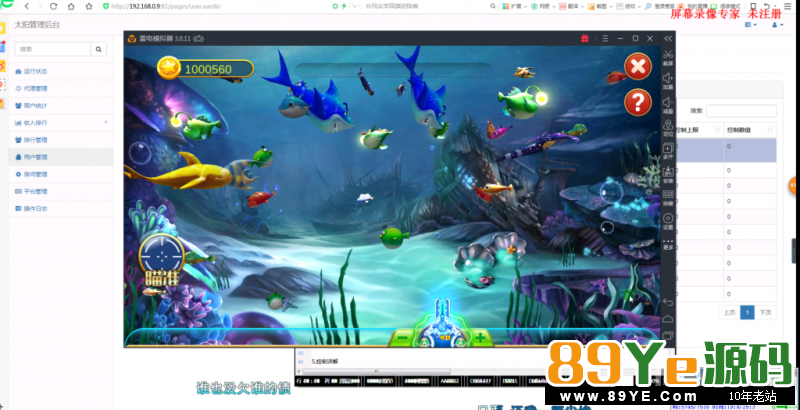This screenshot has width=800, height=410.
Task: Focus the table 搜索 input field
Action: [741, 111]
